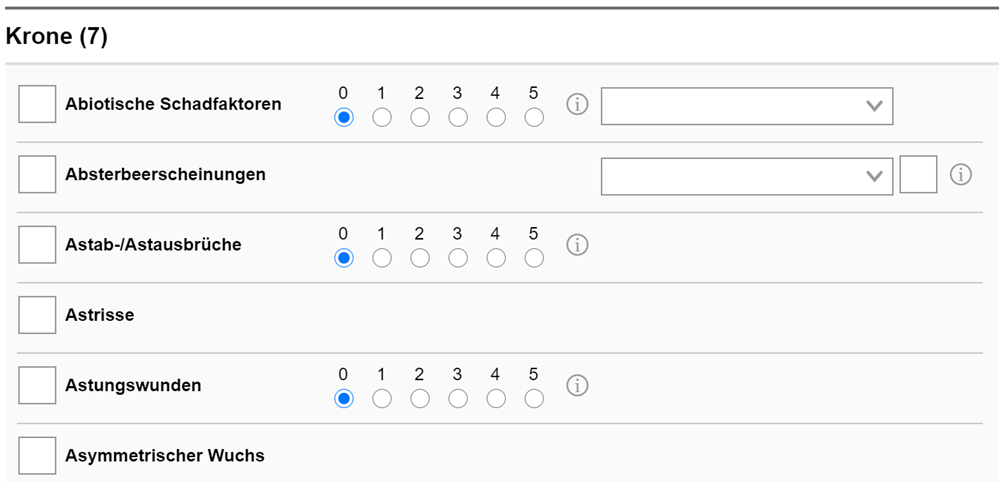
Task: View info icon for Astungswunden
Action: click(x=577, y=385)
